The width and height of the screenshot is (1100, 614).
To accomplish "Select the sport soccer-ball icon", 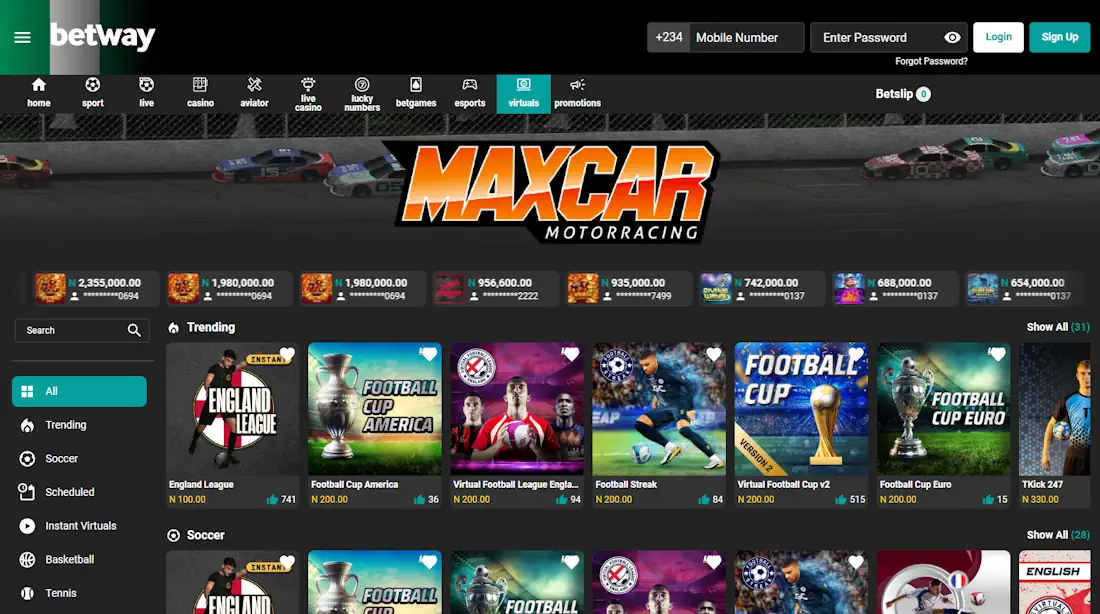I will pos(92,88).
